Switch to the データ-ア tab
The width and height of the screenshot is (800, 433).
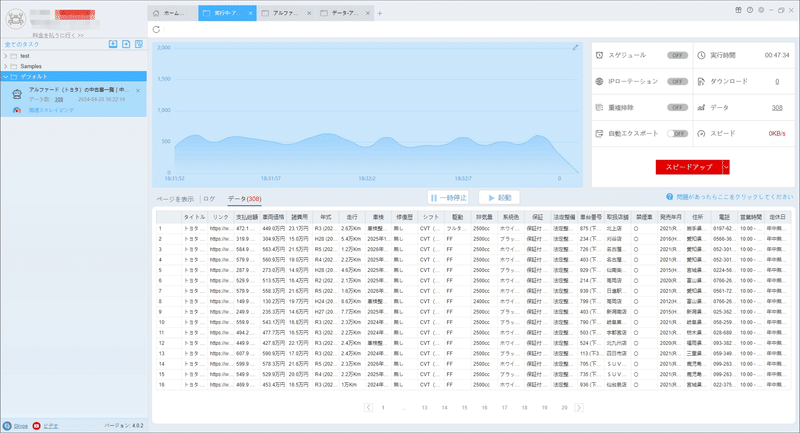click(345, 13)
